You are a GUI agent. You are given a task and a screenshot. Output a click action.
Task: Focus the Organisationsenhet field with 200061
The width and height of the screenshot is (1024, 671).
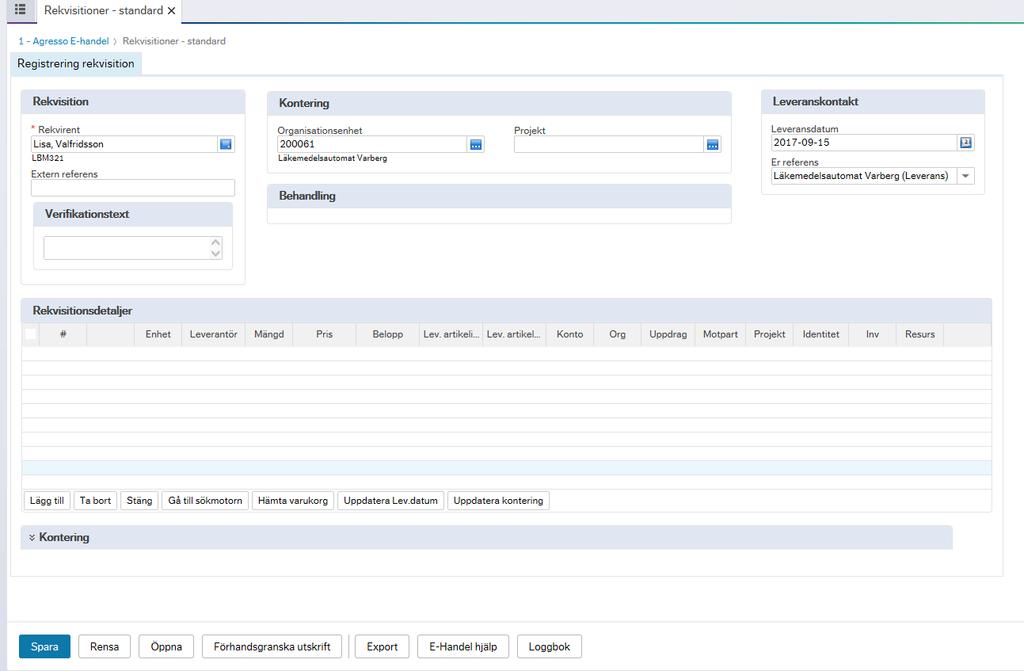point(372,144)
